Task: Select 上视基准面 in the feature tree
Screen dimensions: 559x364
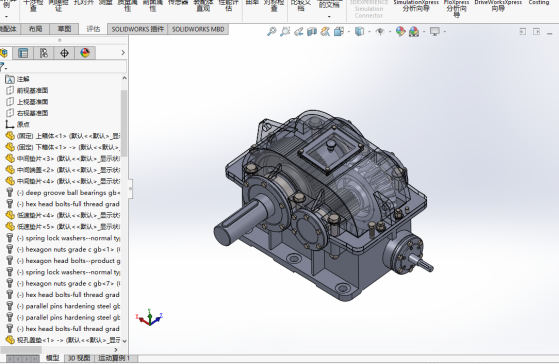Action: [x=32, y=102]
